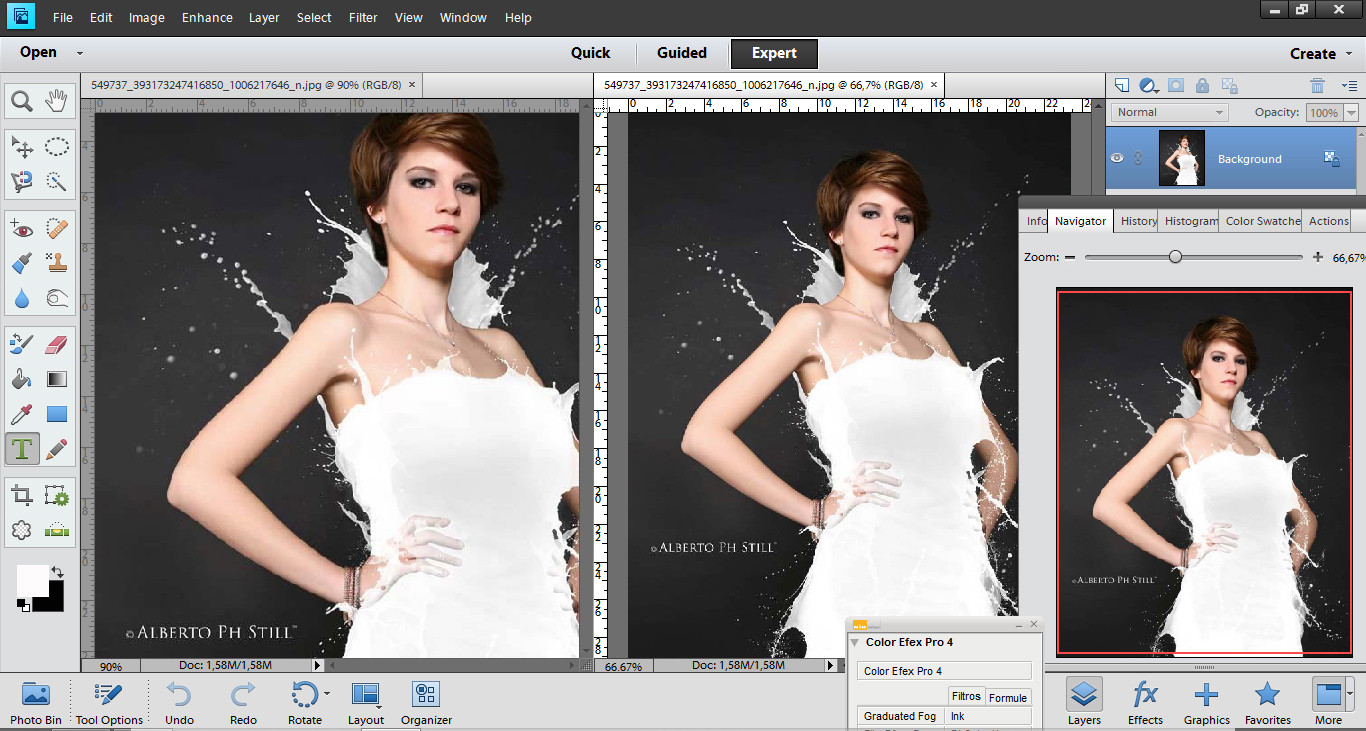Select the Sponge tool
1366x731 pixels.
pos(57,298)
